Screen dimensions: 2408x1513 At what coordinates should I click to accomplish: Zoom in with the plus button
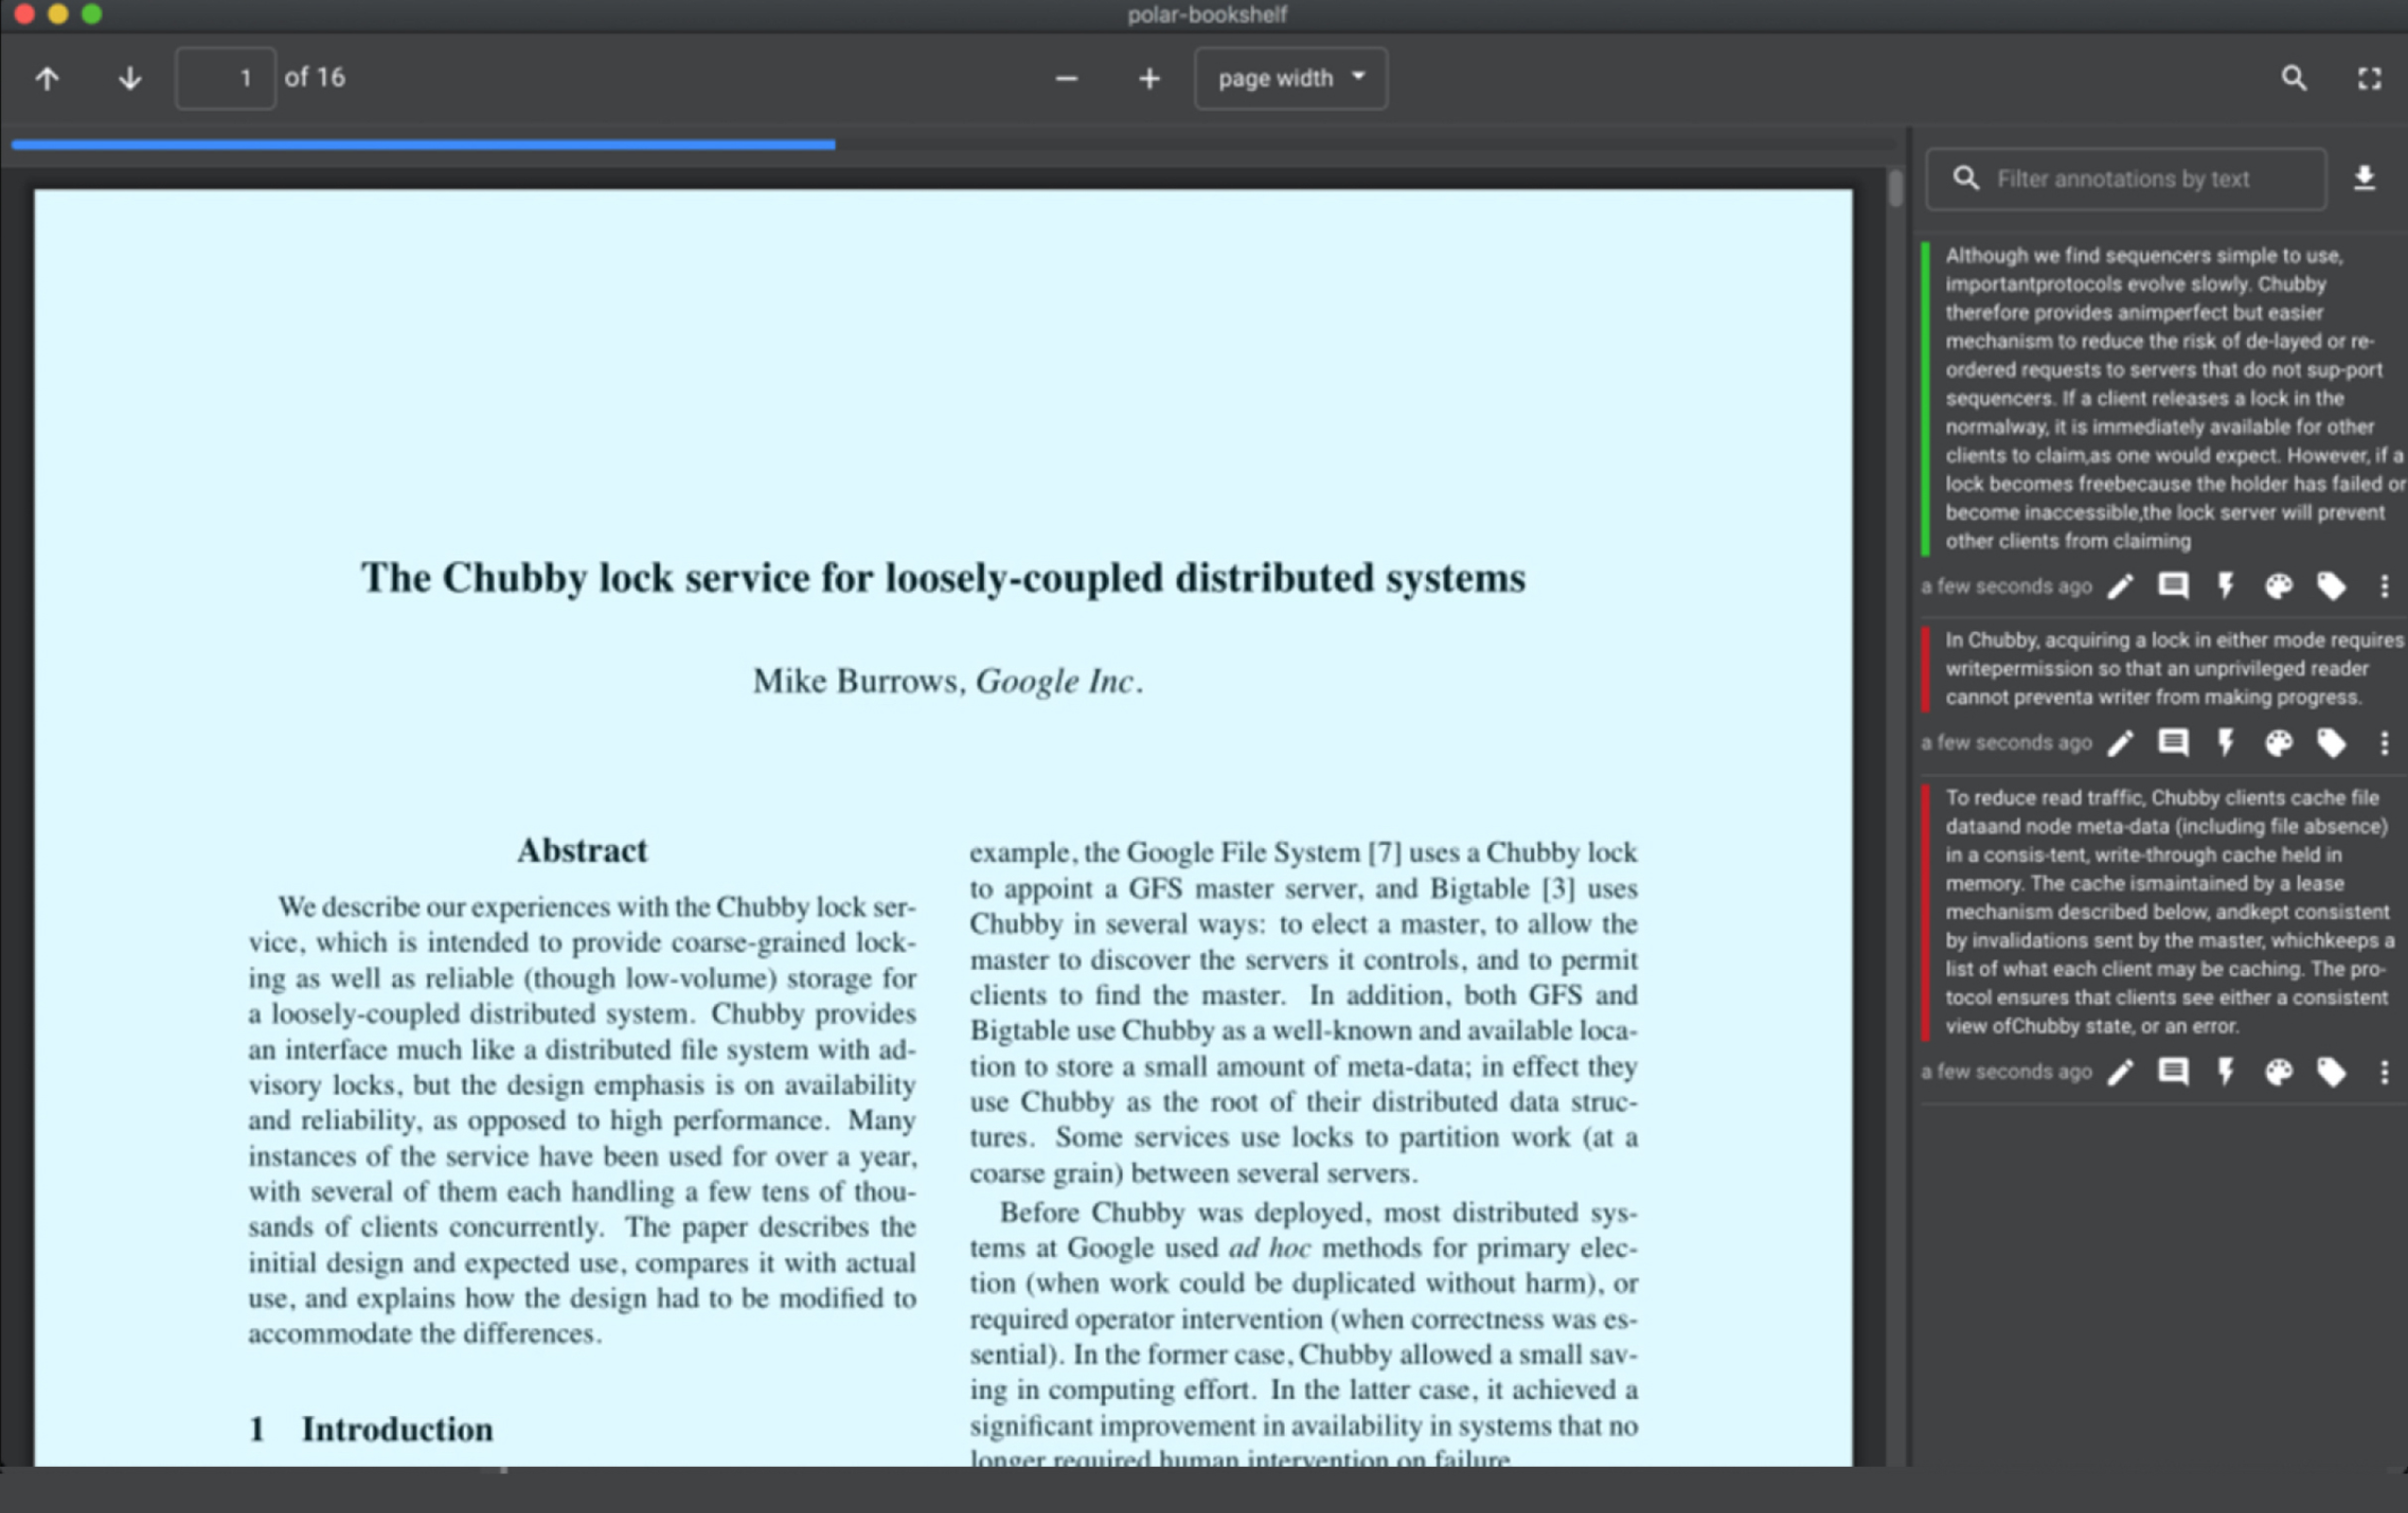coord(1149,78)
